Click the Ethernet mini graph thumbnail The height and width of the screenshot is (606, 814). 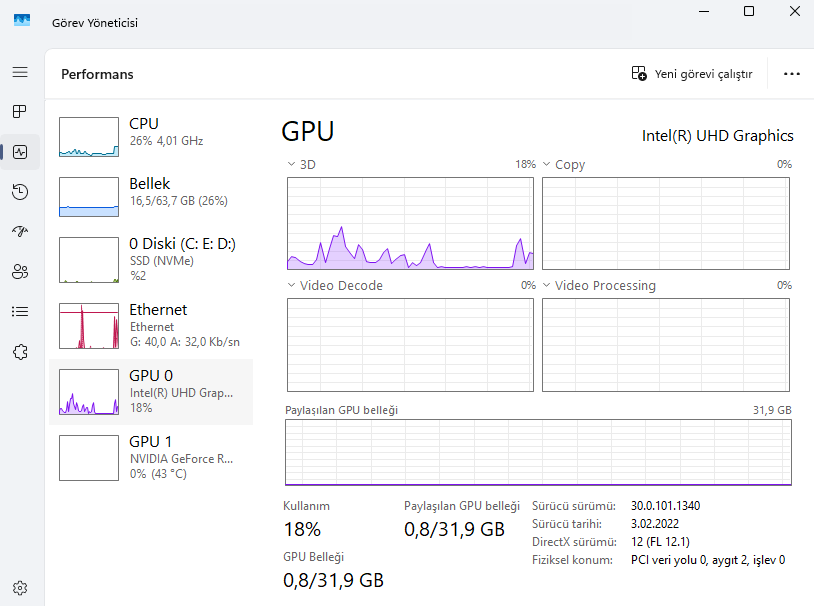click(89, 326)
